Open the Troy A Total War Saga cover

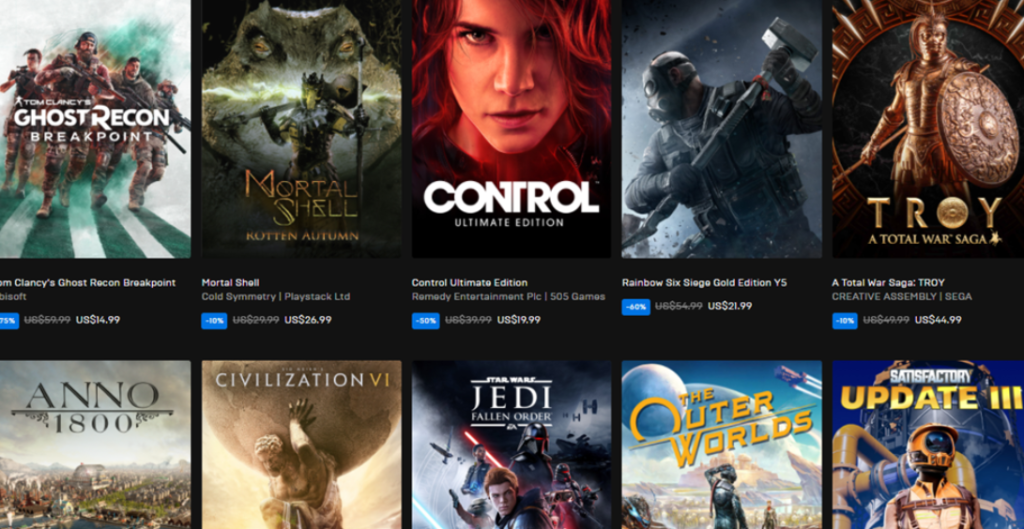tap(928, 129)
